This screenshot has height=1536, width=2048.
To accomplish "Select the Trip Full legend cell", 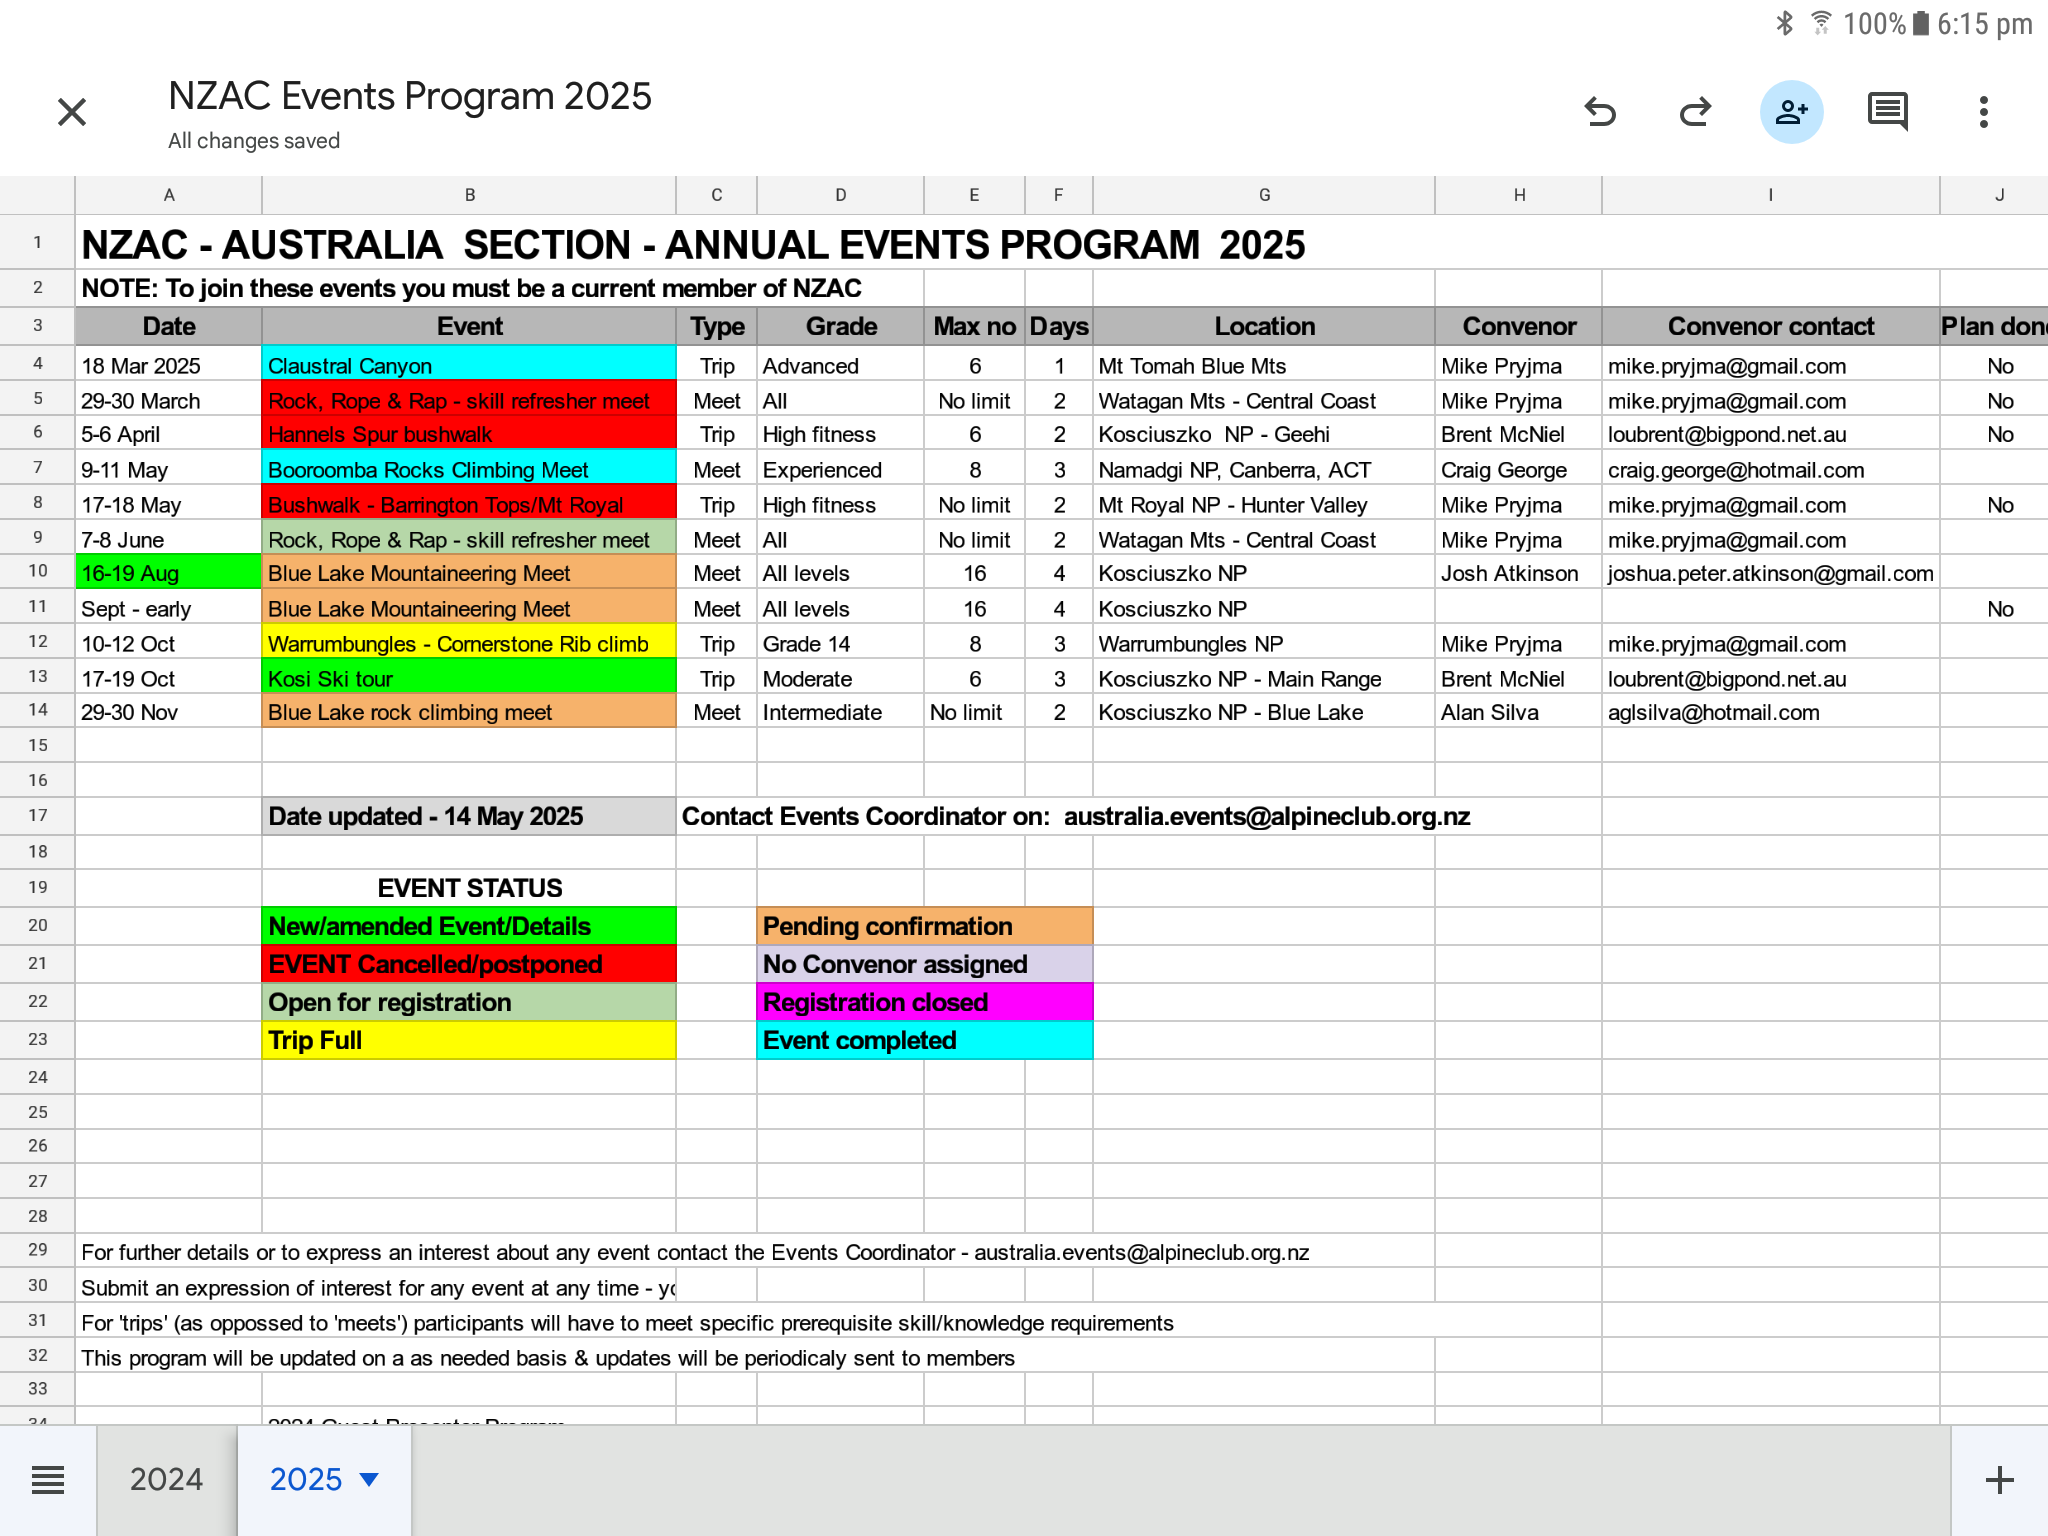I will 469,1040.
